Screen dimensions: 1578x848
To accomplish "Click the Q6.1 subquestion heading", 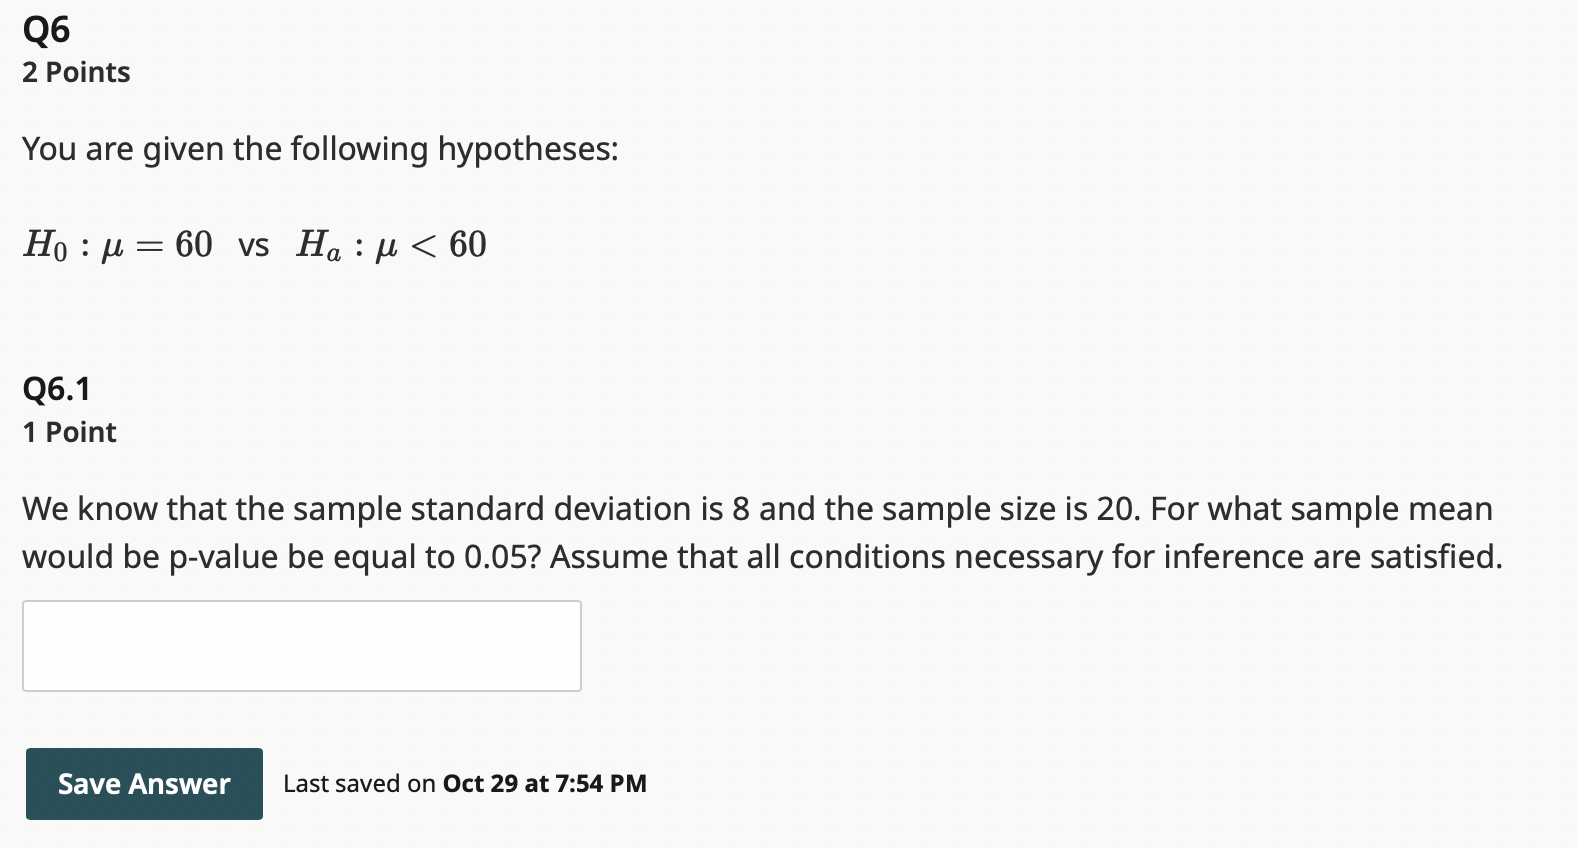I will [x=56, y=388].
